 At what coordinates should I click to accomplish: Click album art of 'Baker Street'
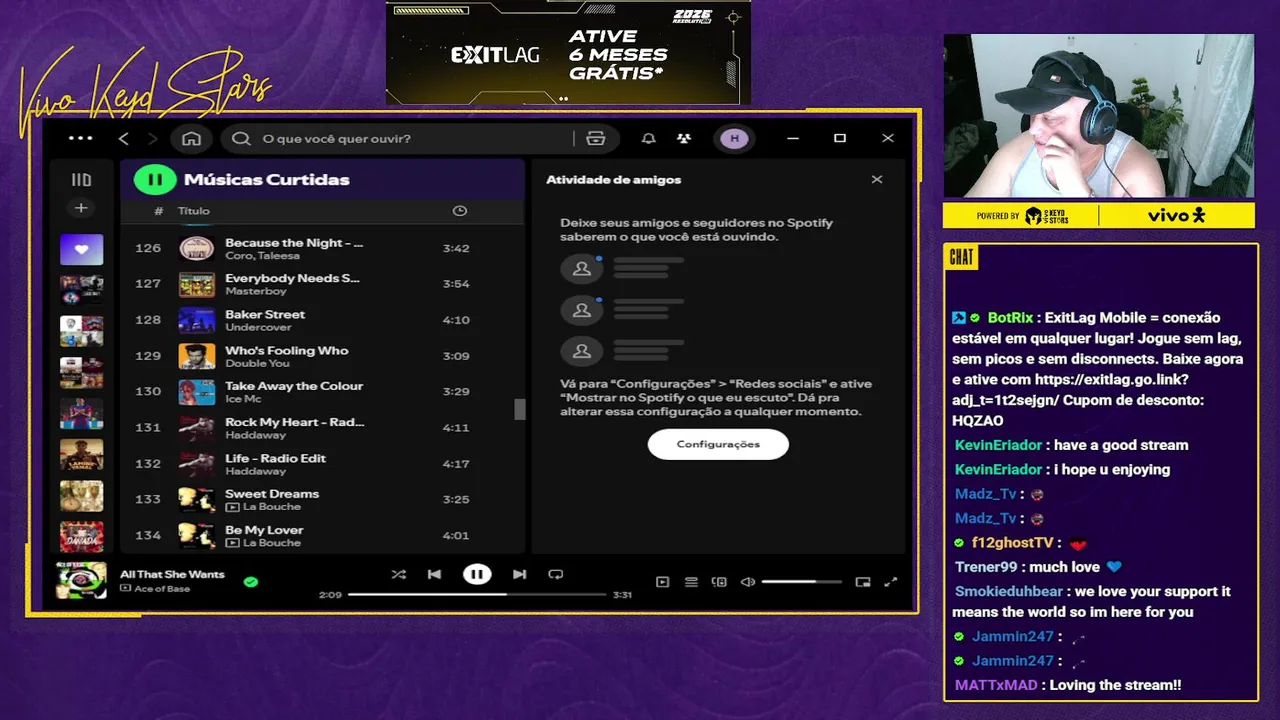[196, 320]
